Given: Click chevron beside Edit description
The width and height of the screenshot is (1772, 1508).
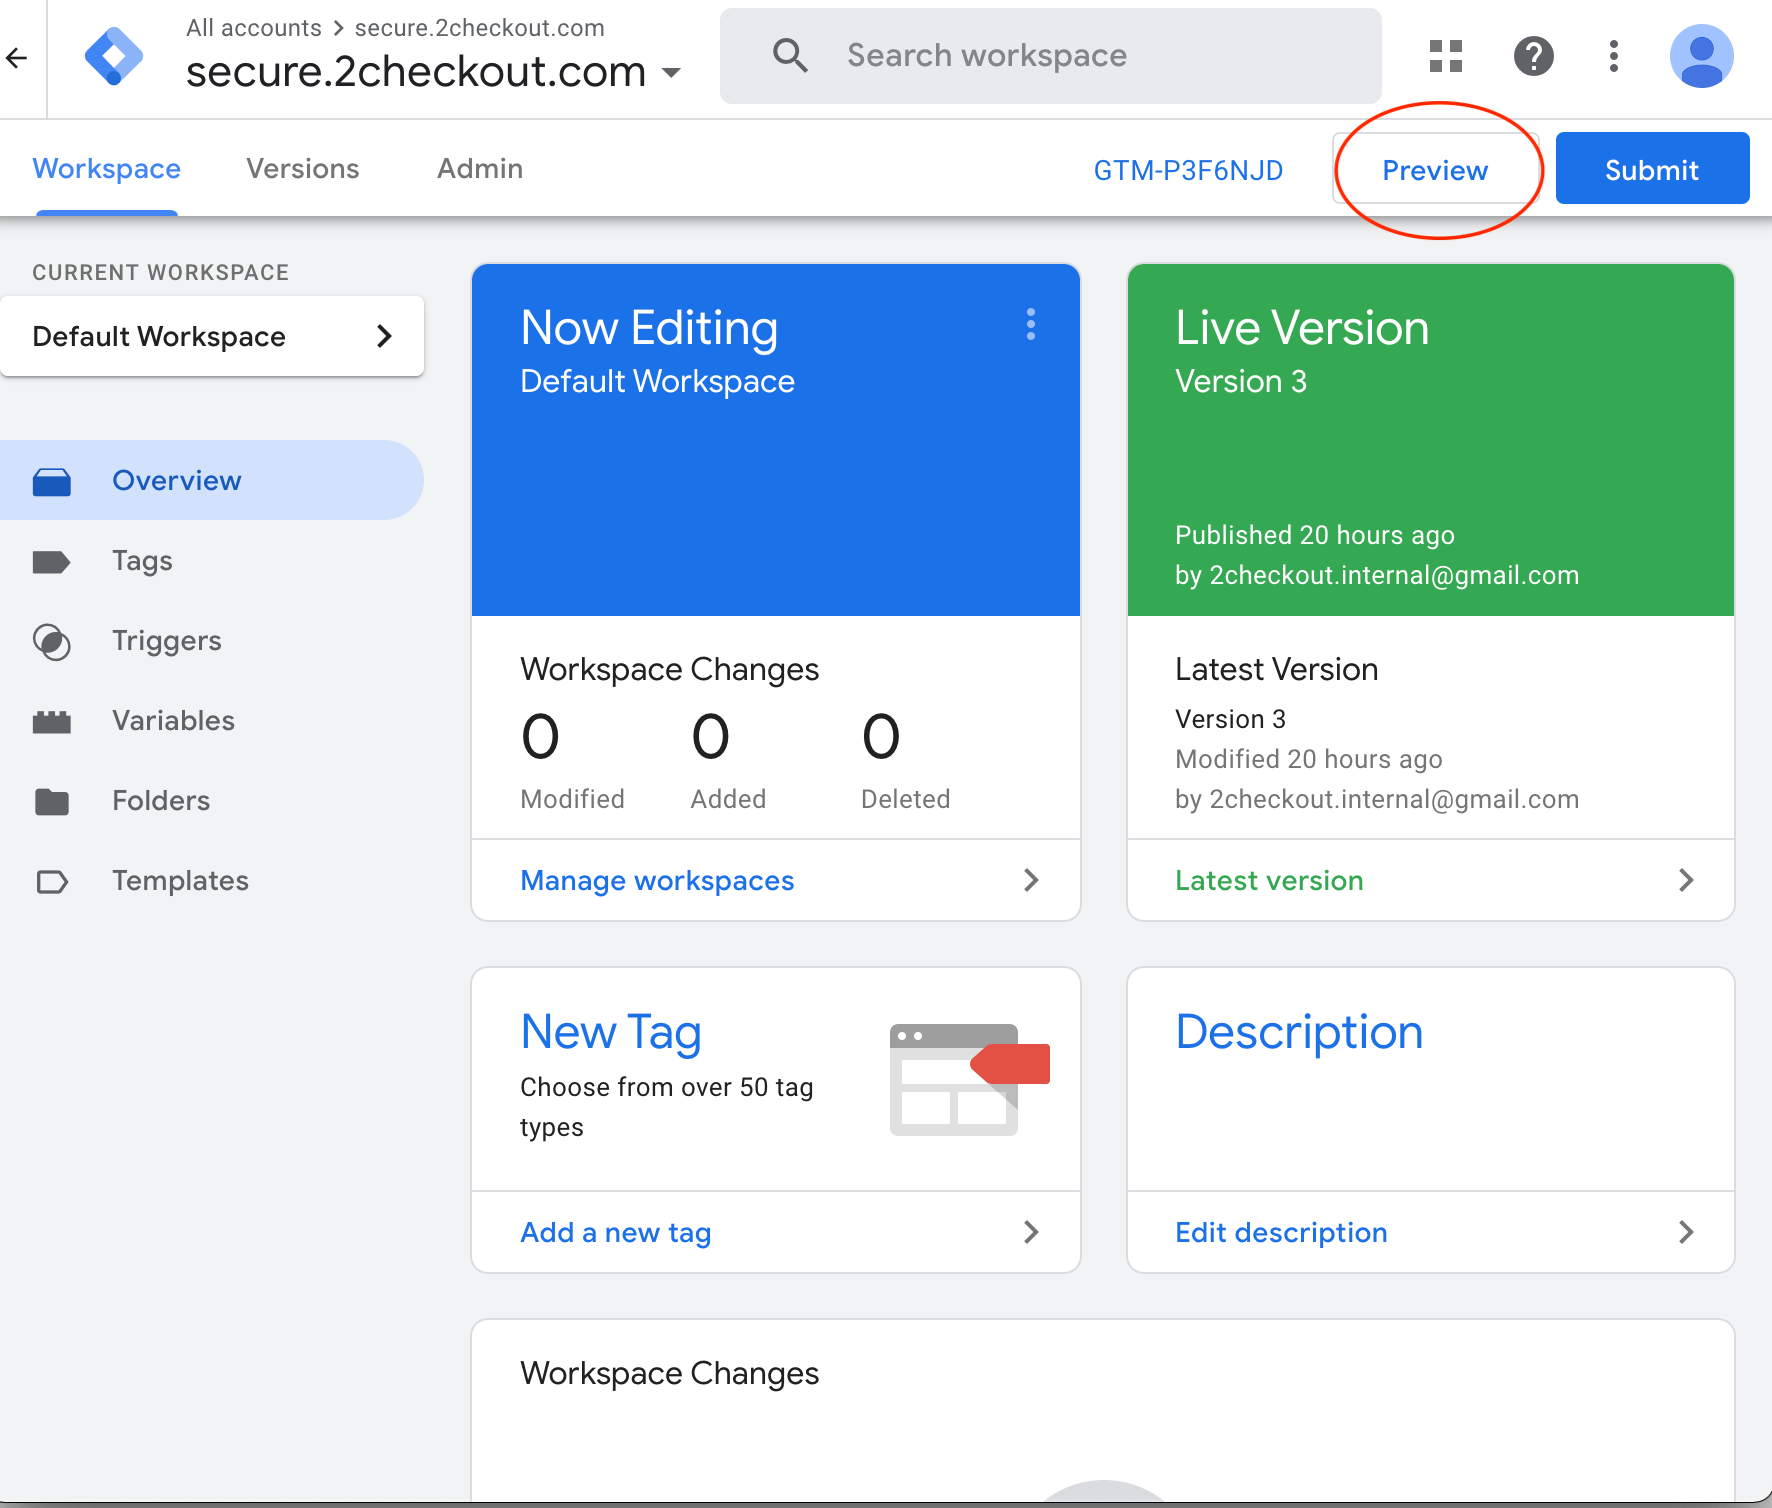Looking at the screenshot, I should (x=1686, y=1232).
